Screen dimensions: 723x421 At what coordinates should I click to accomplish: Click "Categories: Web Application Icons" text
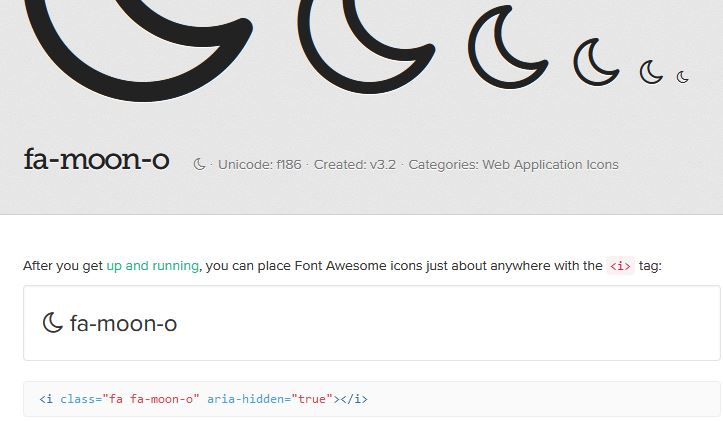pyautogui.click(x=513, y=165)
